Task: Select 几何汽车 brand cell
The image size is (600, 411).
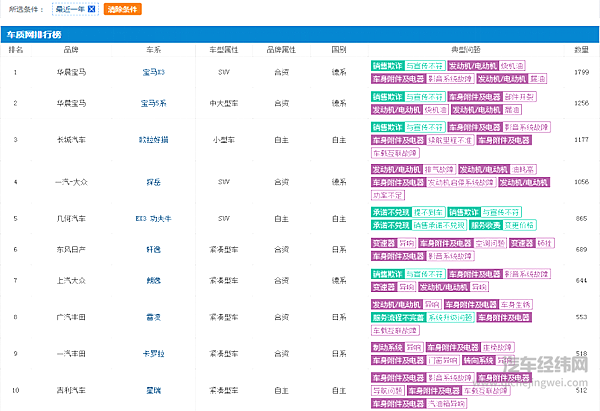Action: click(x=71, y=219)
